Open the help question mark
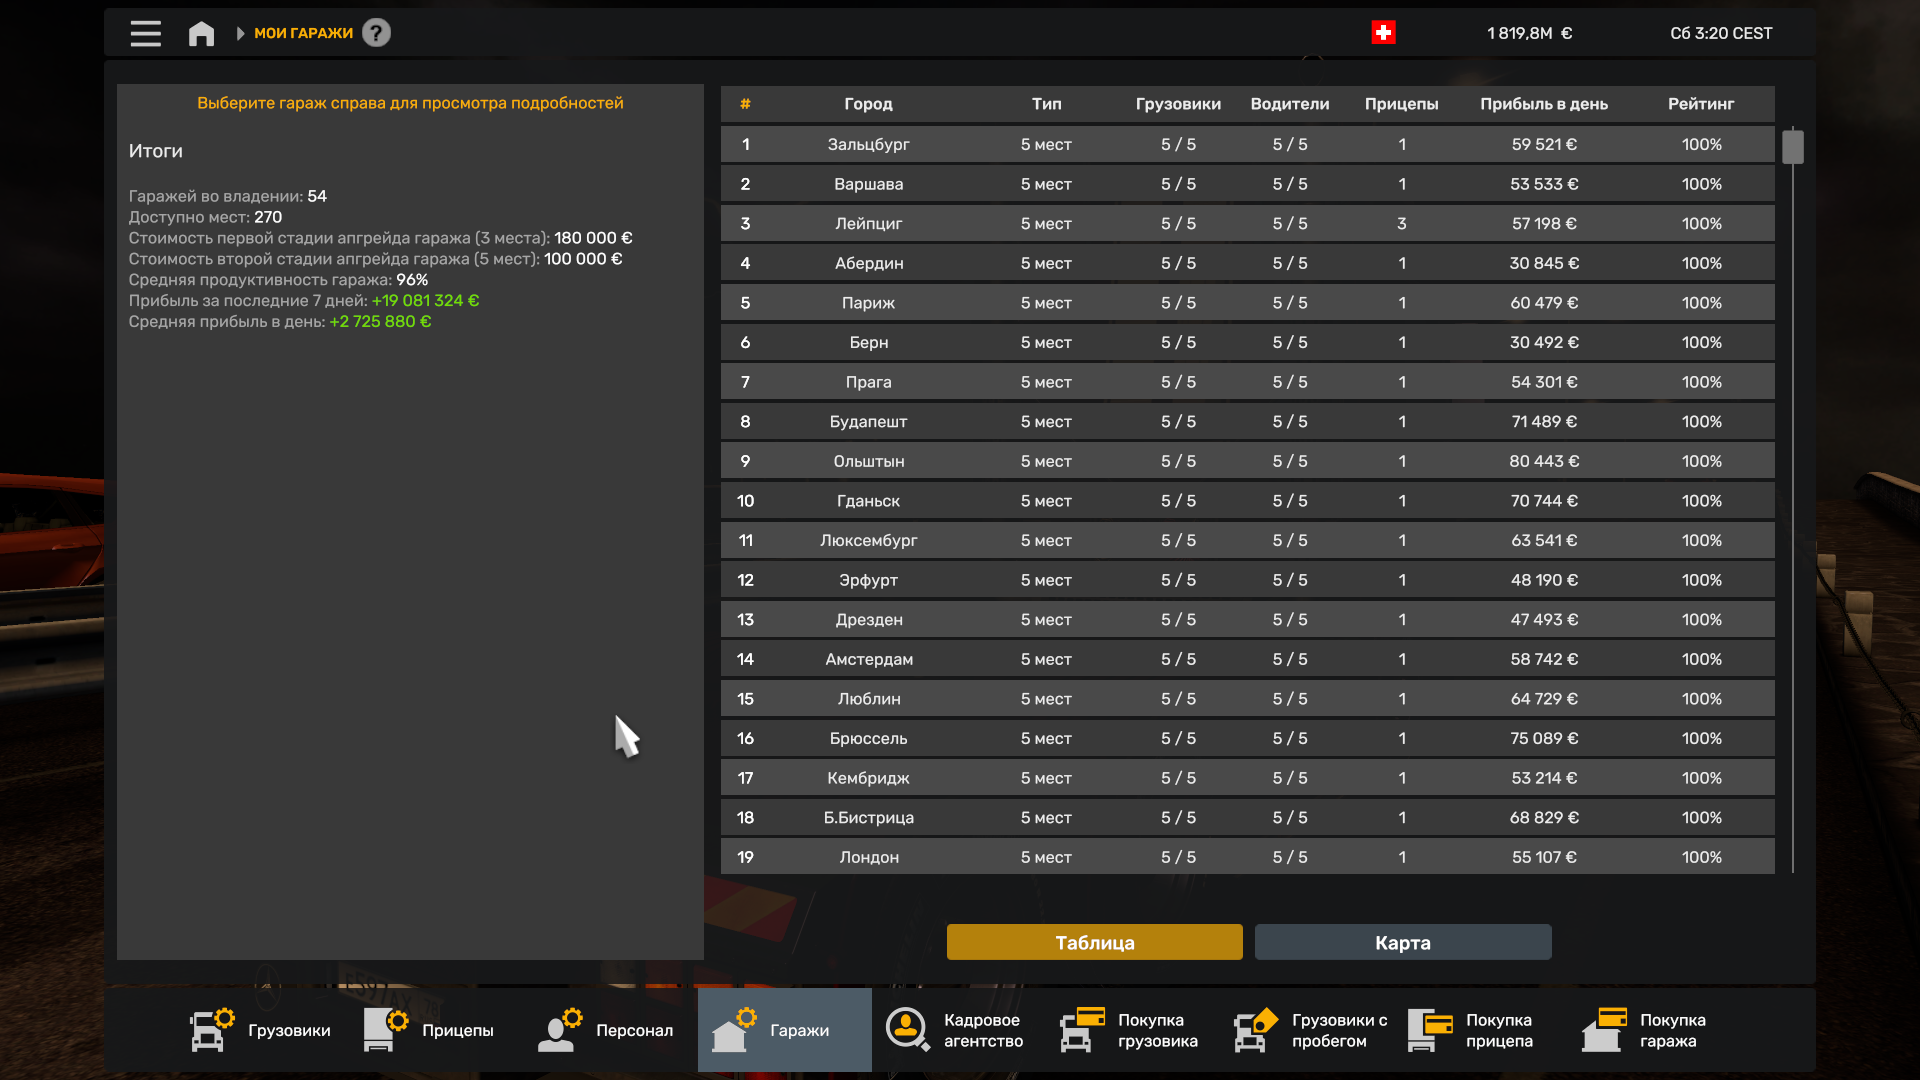This screenshot has height=1080, width=1920. pos(376,33)
